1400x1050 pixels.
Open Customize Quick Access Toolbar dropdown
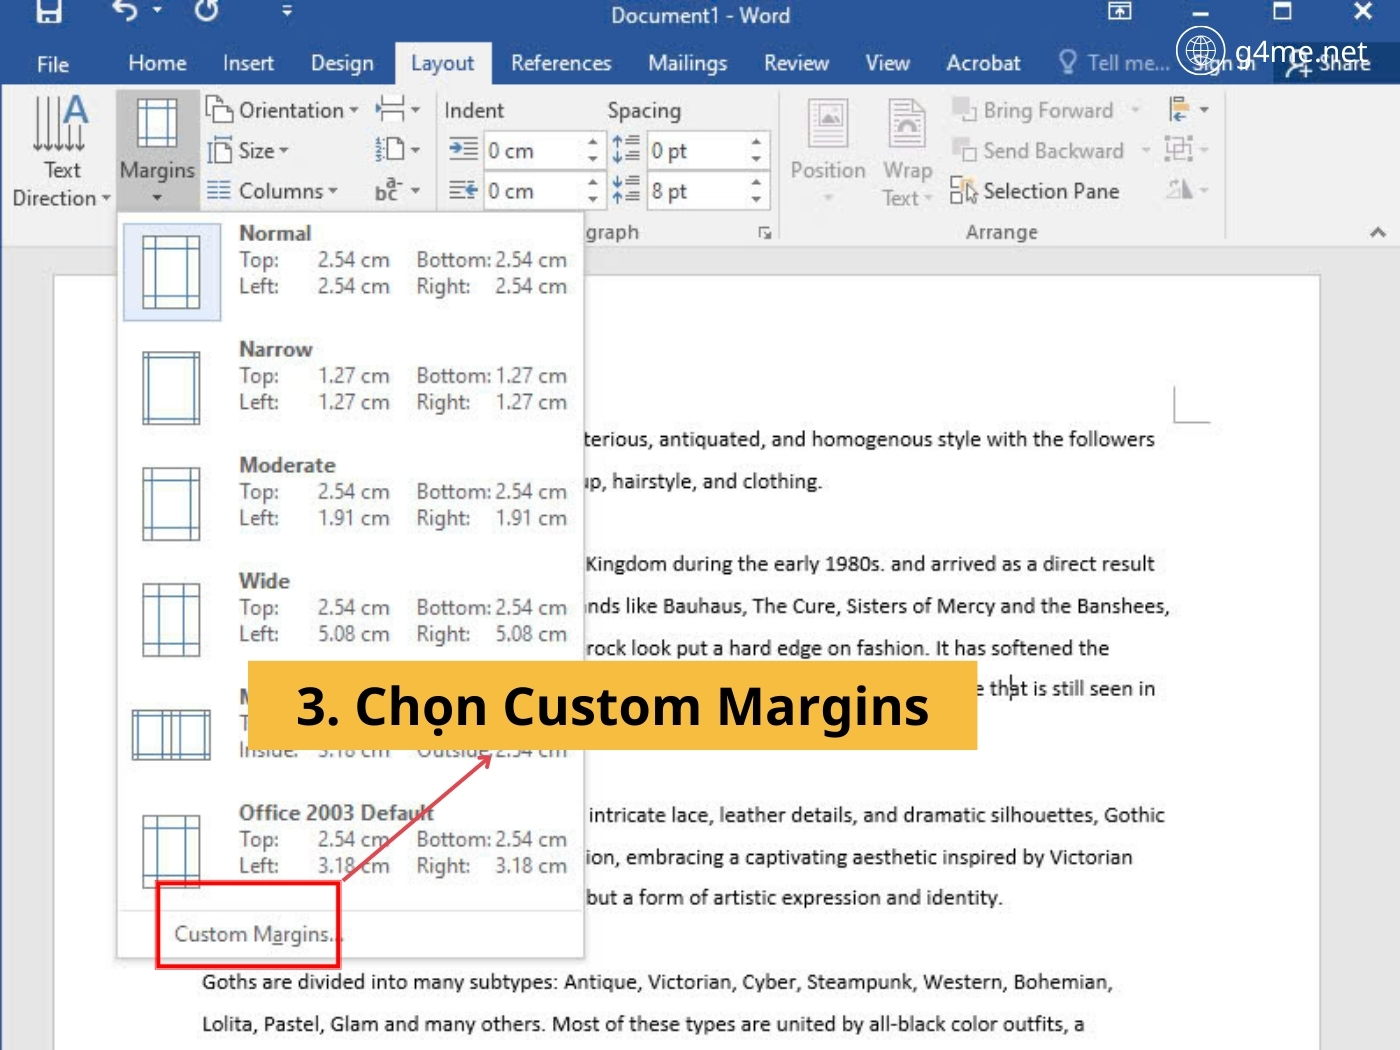287,11
